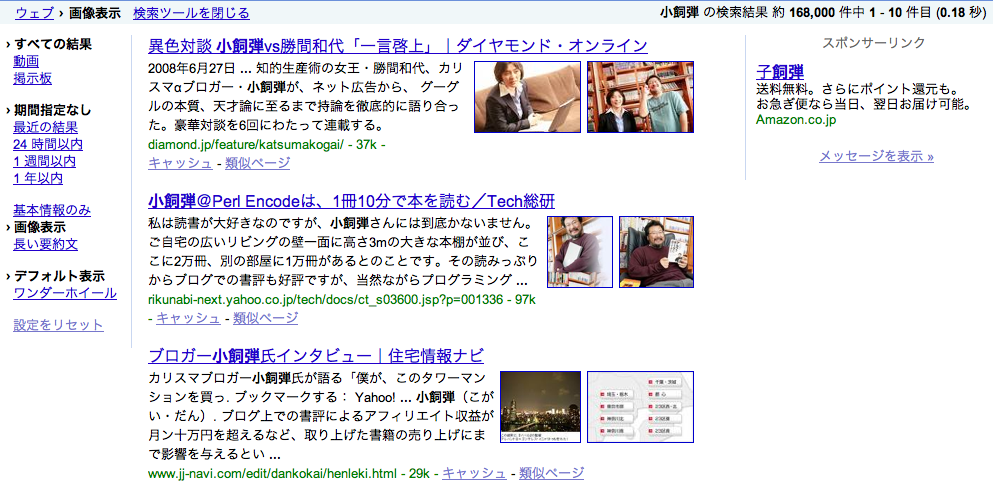This screenshot has width=993, height=481.
Task: Click メッセージを表示 » link
Action: 876,156
